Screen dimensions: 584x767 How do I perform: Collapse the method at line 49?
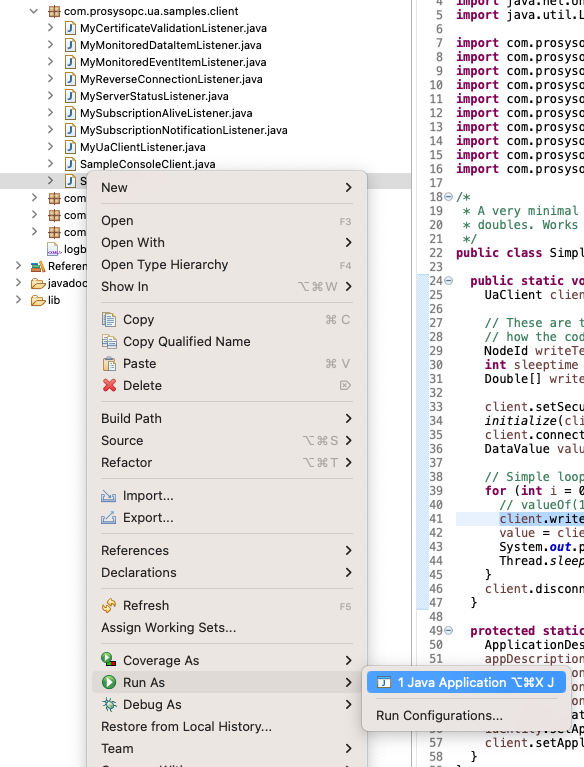(449, 631)
